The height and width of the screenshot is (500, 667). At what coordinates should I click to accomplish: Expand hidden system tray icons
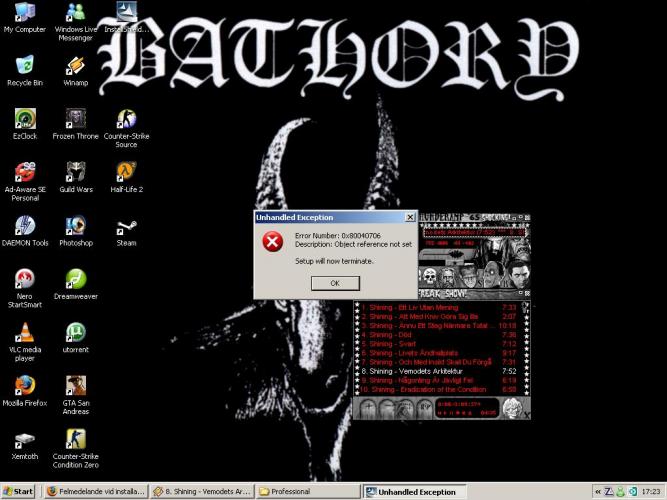(598, 492)
